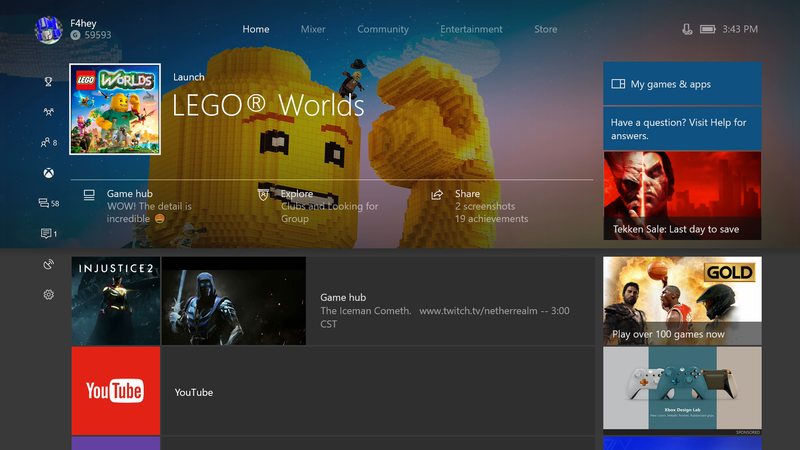The width and height of the screenshot is (800, 450).
Task: Click the 3:43 PM clock
Action: (740, 30)
